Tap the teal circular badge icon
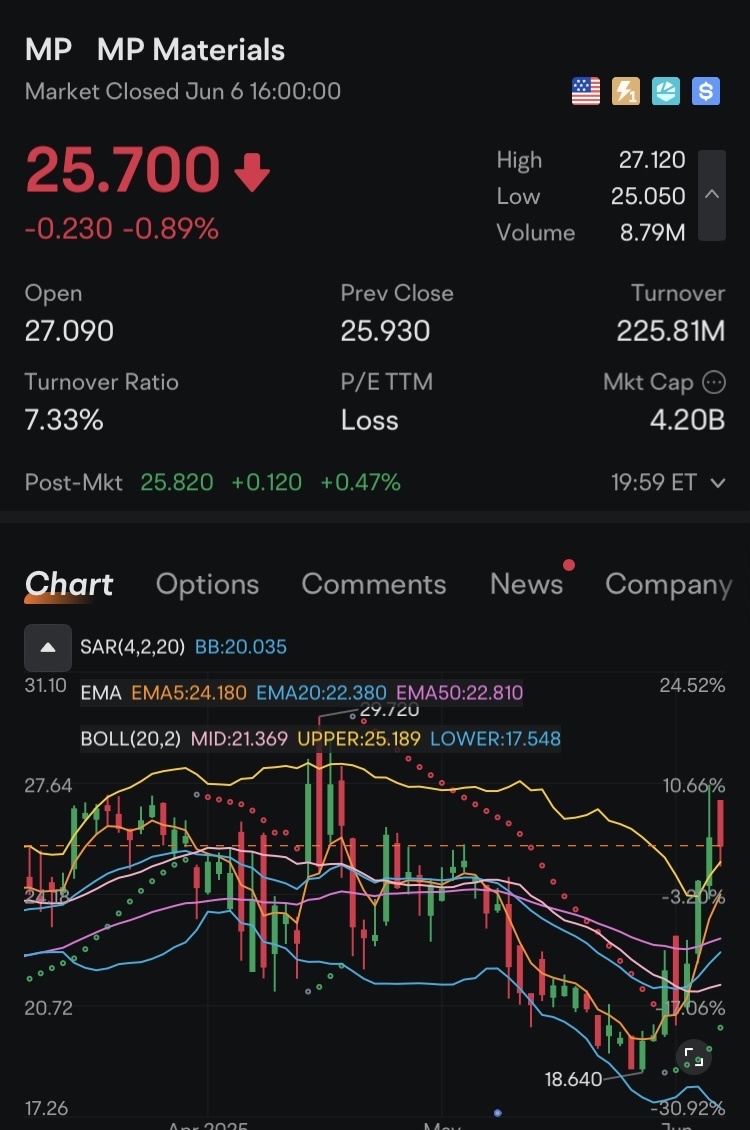 click(666, 92)
